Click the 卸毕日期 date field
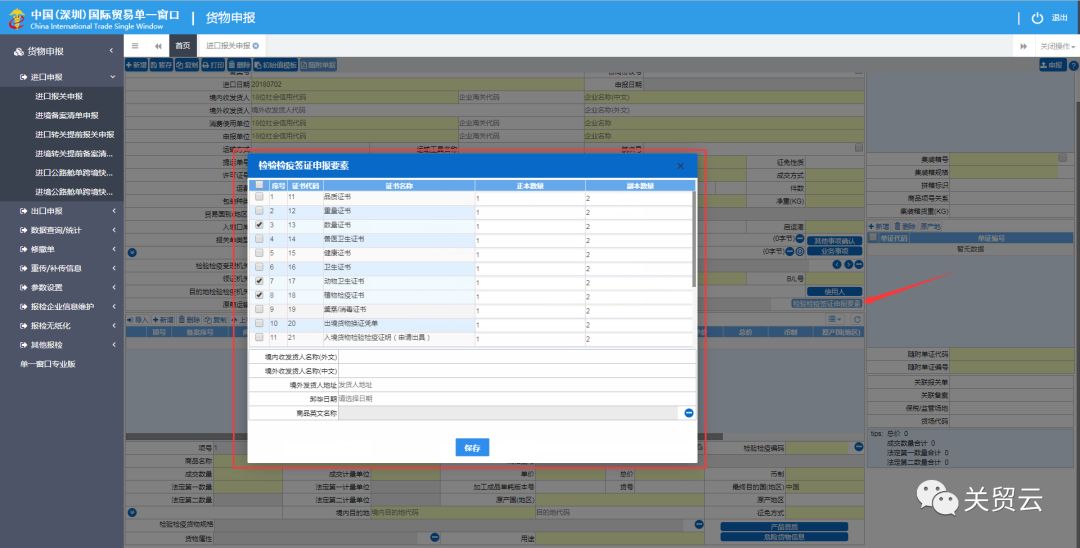This screenshot has height=548, width=1080. coord(517,399)
